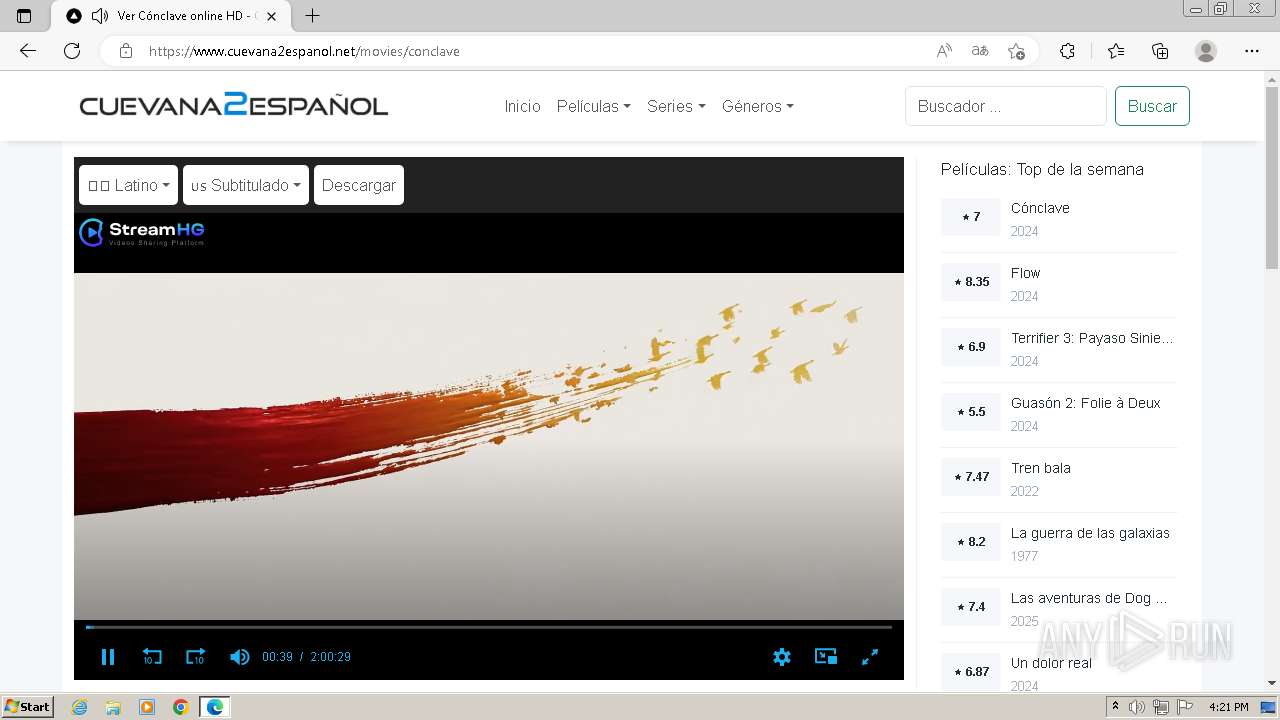This screenshot has width=1280, height=720.
Task: Mute the video player volume
Action: pyautogui.click(x=239, y=657)
